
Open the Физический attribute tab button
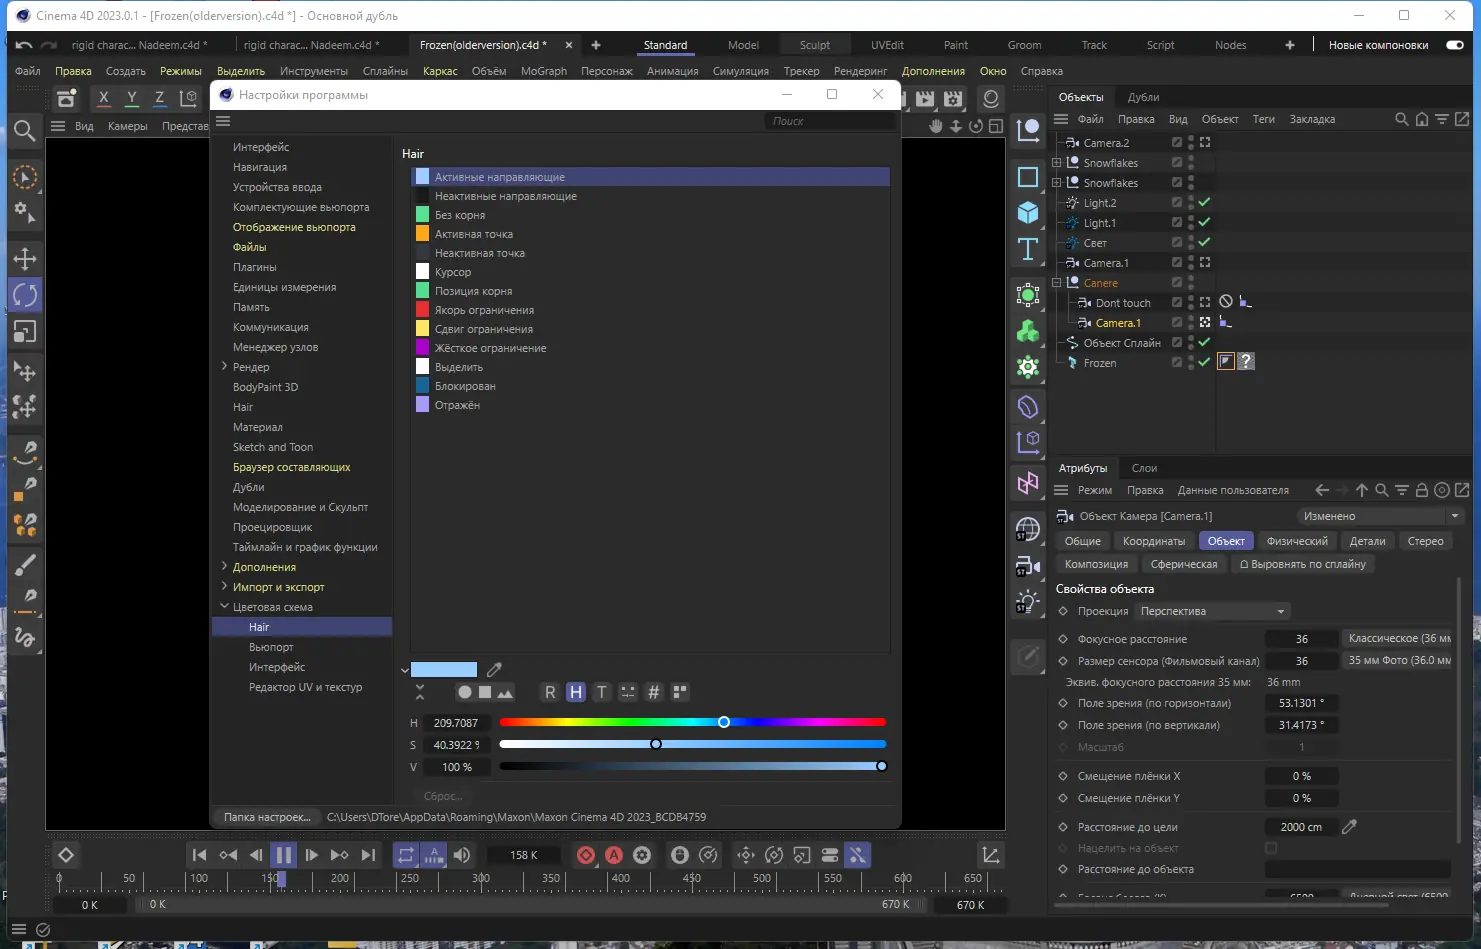tap(1297, 541)
